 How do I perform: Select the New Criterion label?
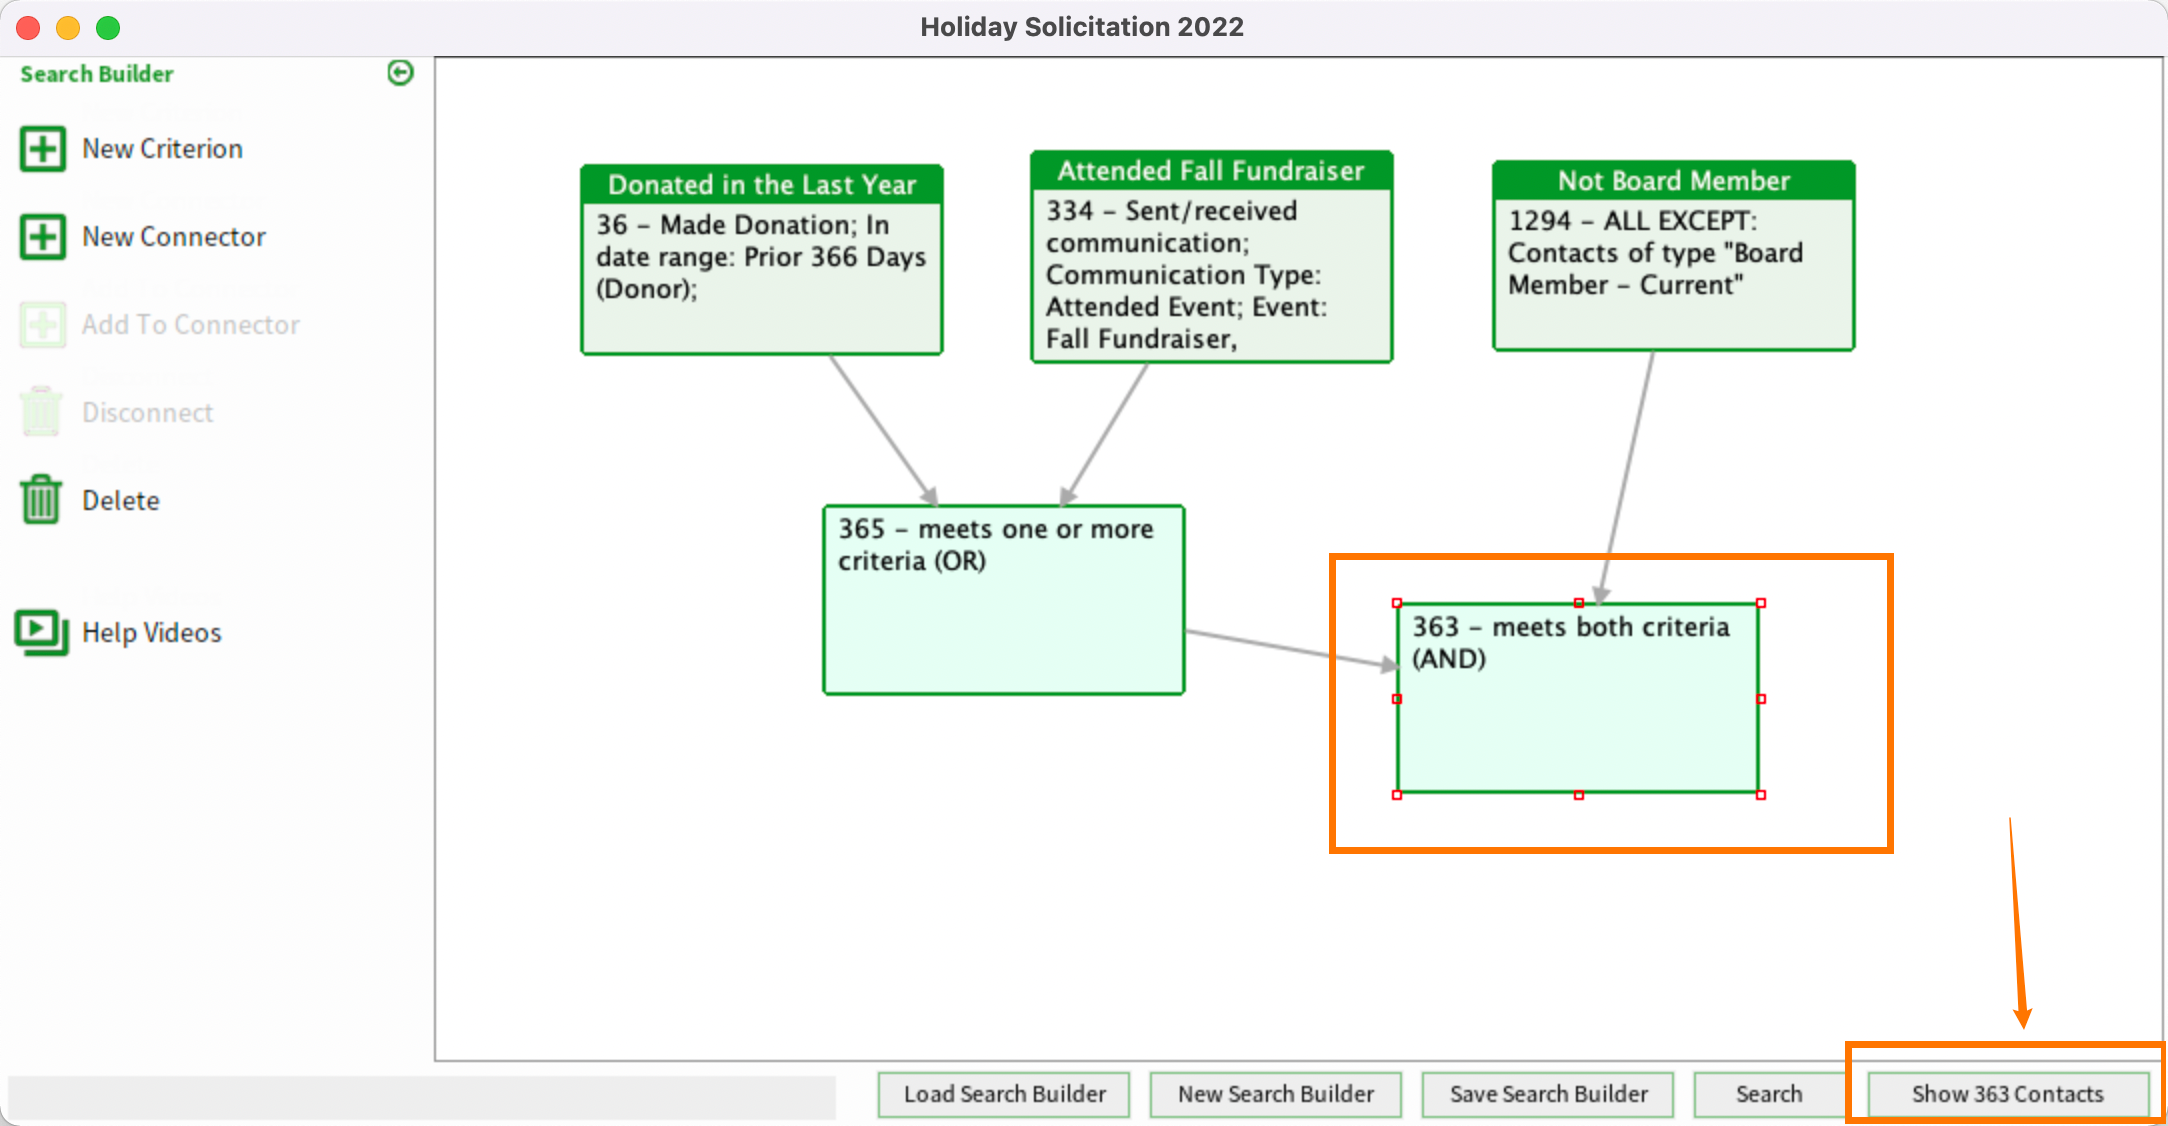162,149
